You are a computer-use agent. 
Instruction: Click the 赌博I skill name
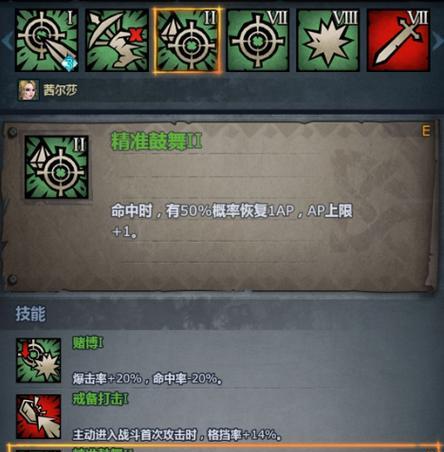[88, 343]
